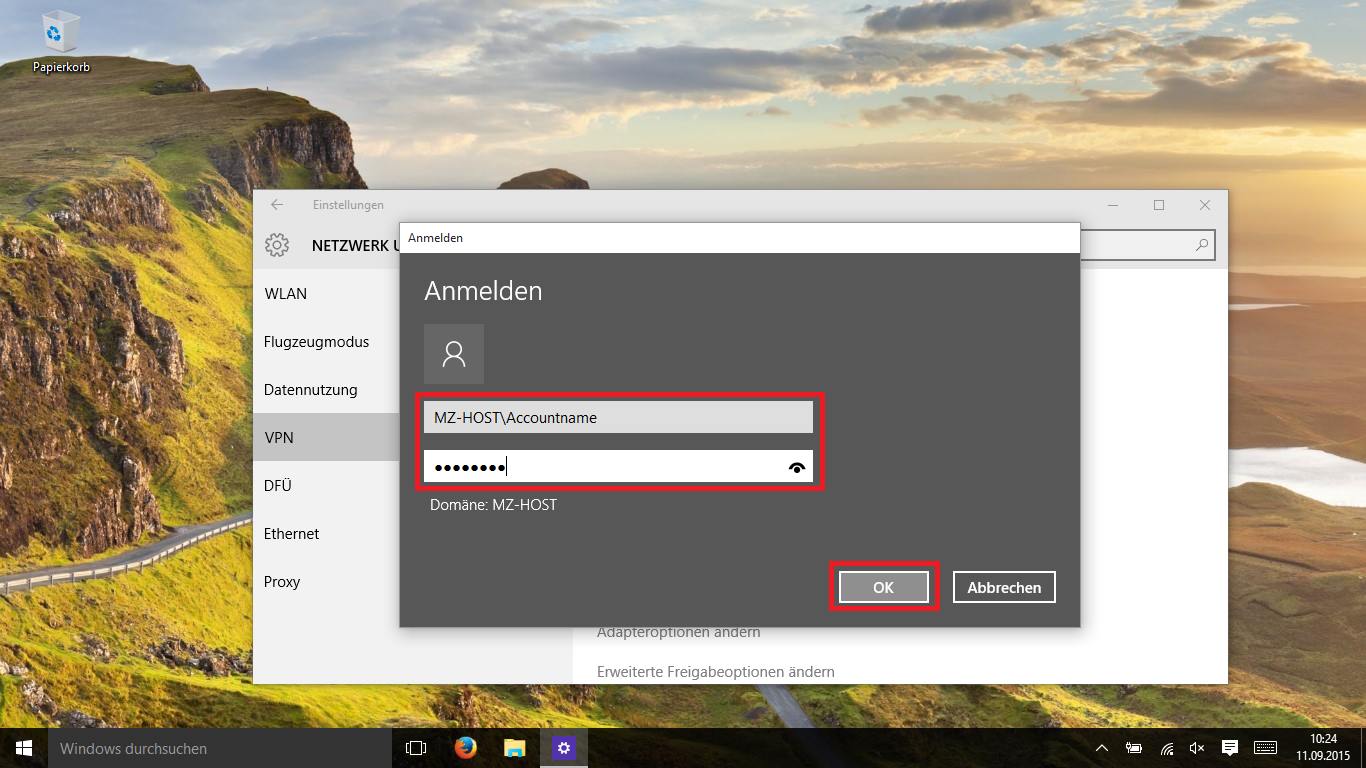Click the password input field
Image resolution: width=1366 pixels, height=768 pixels.
coord(618,466)
